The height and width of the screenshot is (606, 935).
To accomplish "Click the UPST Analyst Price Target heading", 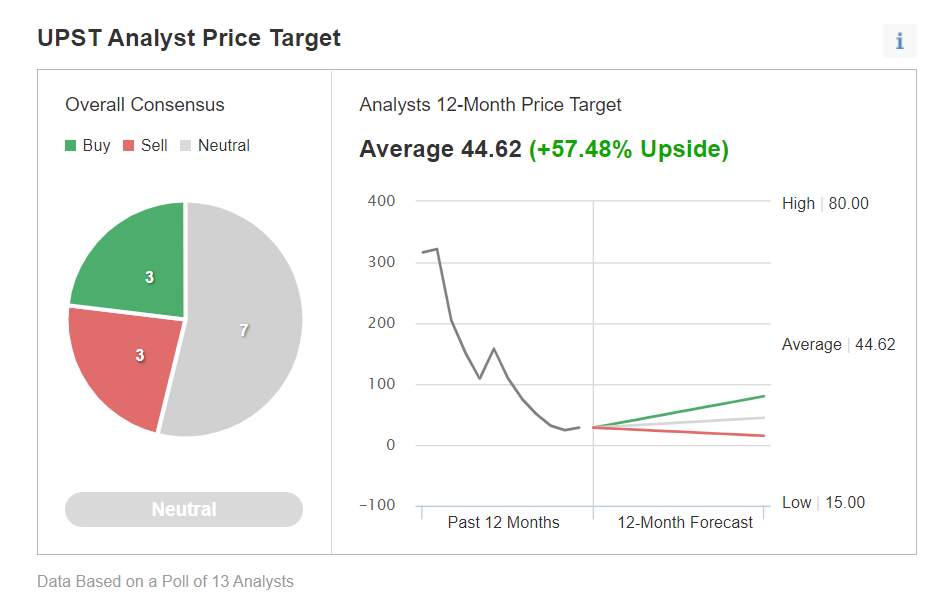I will [189, 38].
